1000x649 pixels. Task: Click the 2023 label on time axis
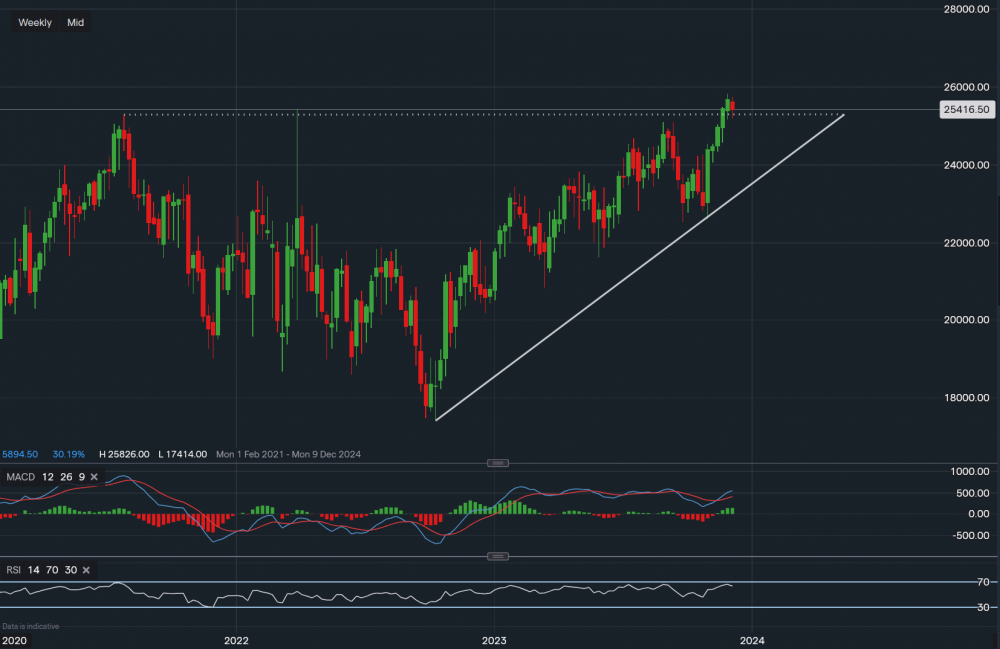(x=493, y=640)
